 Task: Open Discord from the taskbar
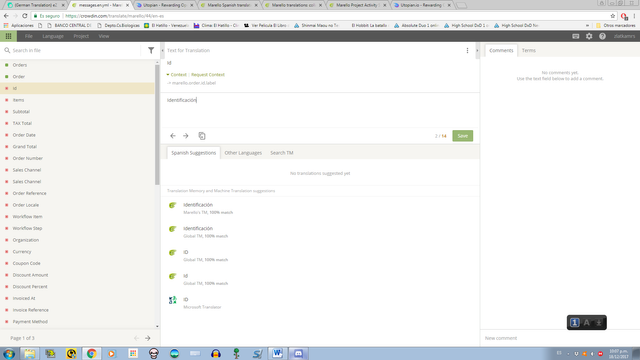coord(298,353)
